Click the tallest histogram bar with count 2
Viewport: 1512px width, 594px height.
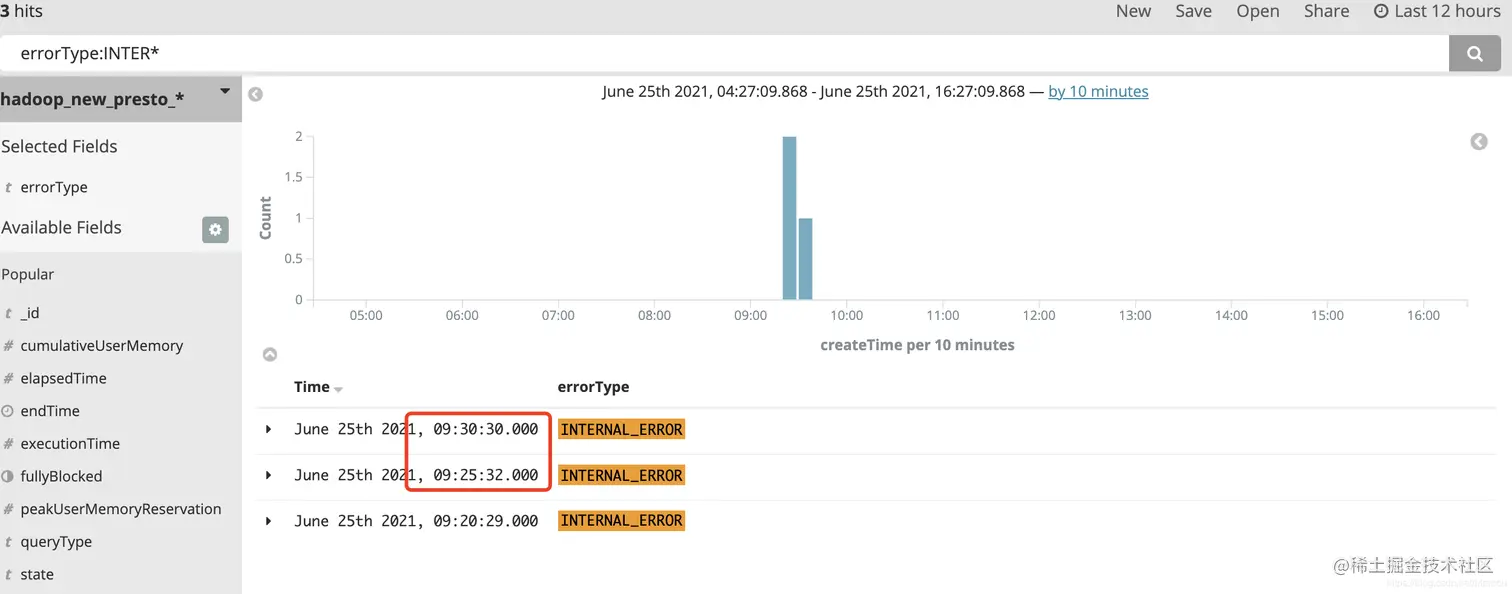pyautogui.click(x=789, y=218)
